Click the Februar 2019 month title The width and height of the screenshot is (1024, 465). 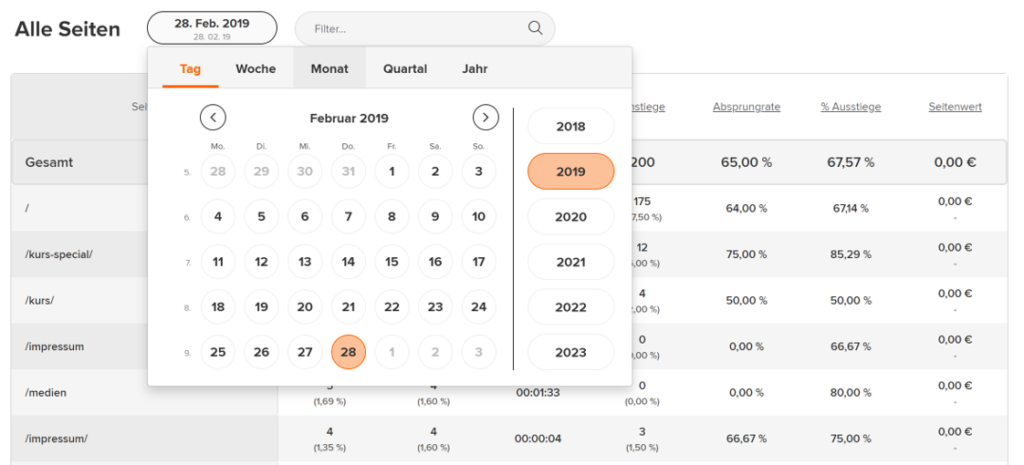point(349,118)
